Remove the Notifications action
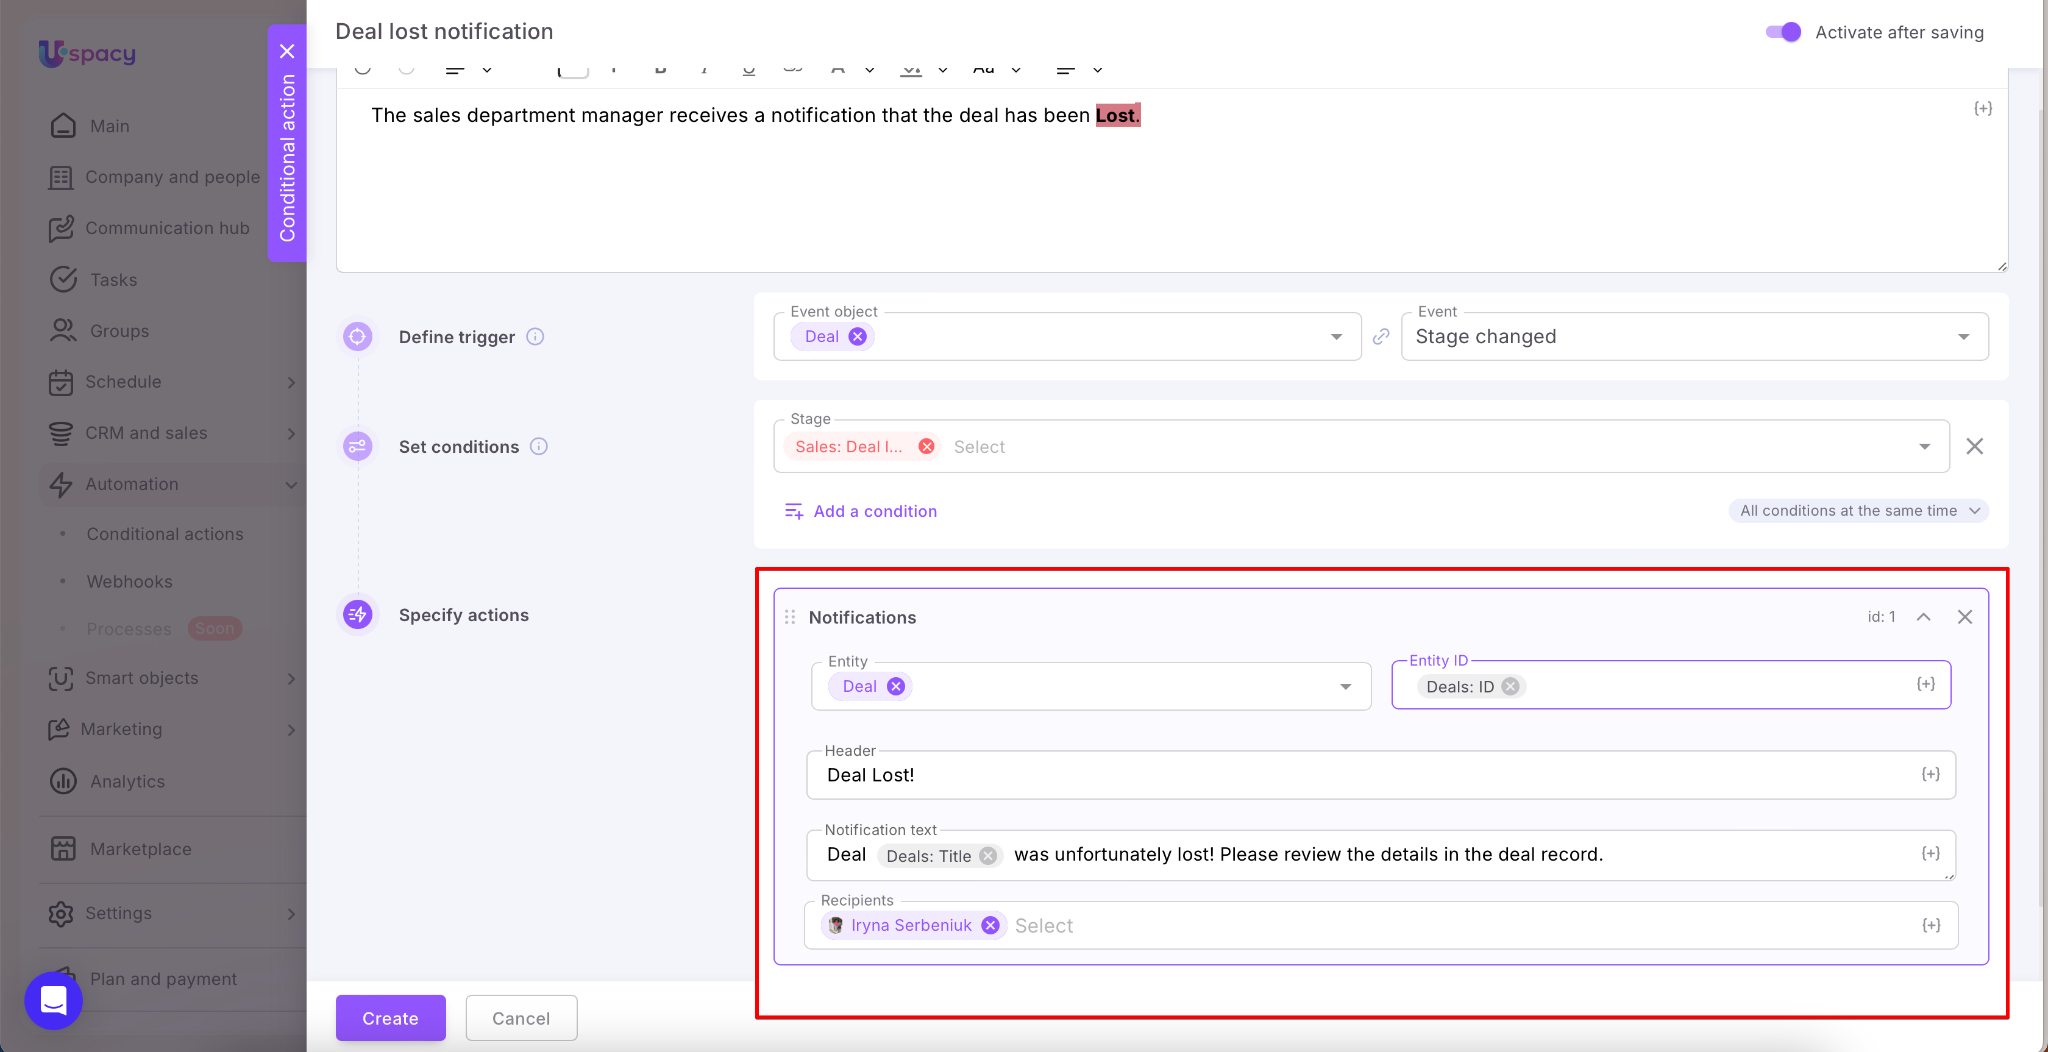This screenshot has width=2048, height=1052. (x=1964, y=617)
